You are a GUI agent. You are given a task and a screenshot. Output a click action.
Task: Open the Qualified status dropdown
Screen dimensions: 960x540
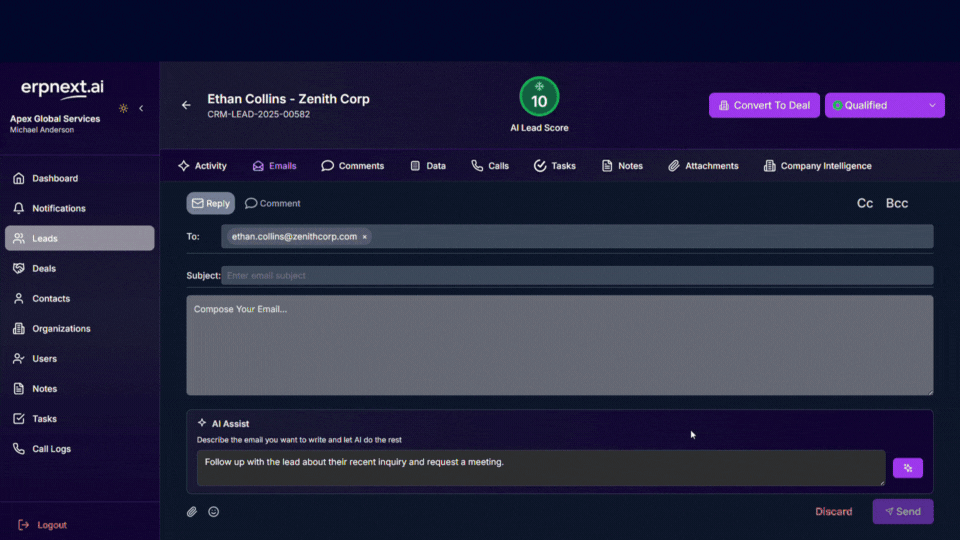pyautogui.click(x=884, y=105)
